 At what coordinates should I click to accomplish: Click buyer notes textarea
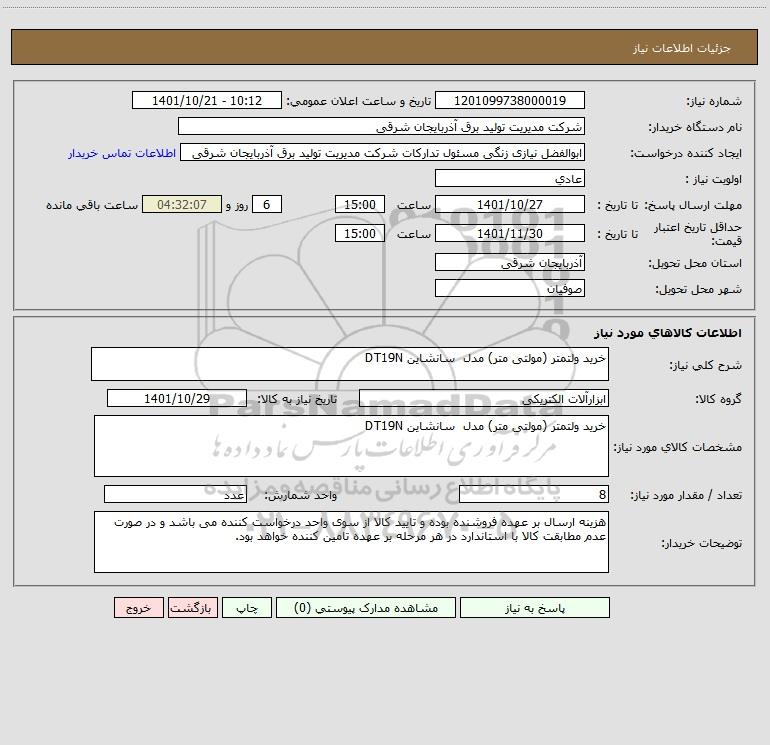(x=351, y=542)
